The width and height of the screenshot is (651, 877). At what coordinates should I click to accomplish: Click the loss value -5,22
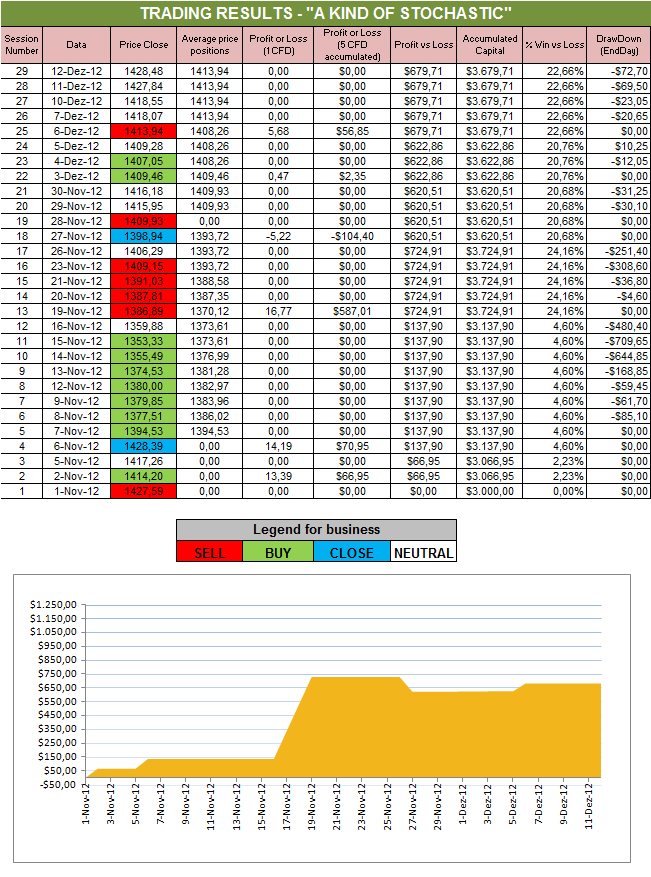pyautogui.click(x=278, y=236)
